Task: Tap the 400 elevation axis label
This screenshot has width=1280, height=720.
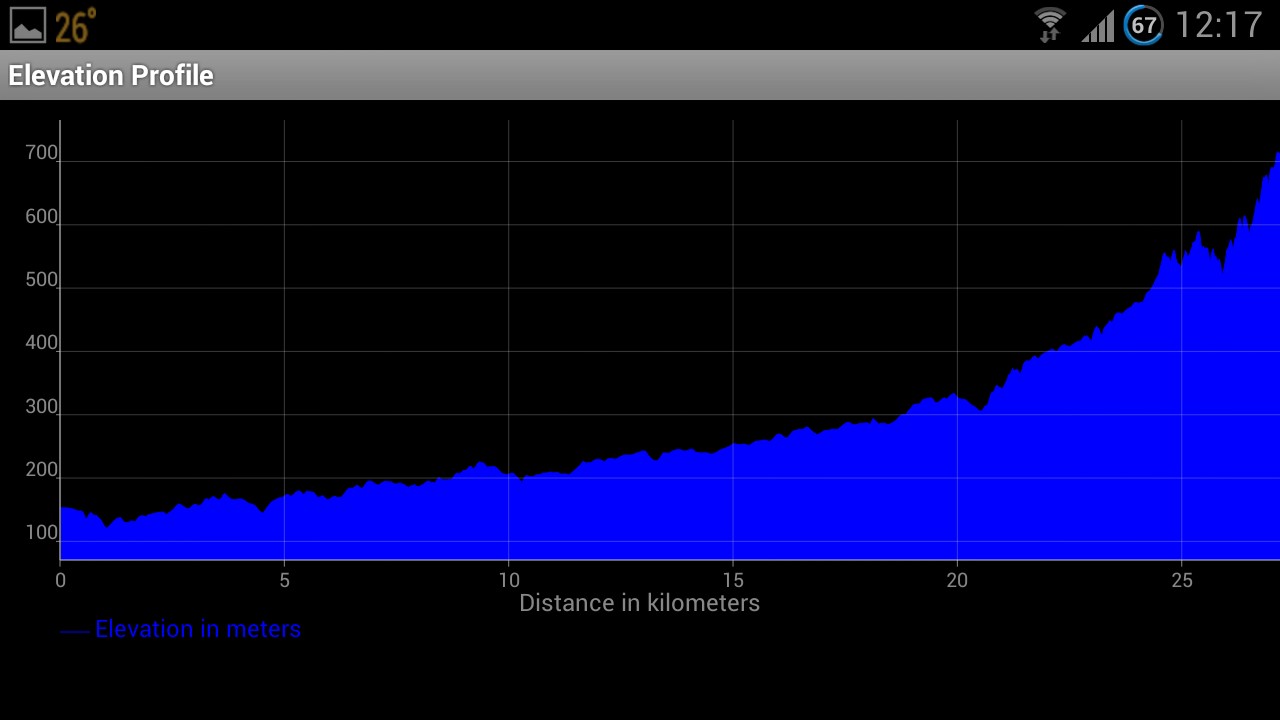Action: pyautogui.click(x=42, y=343)
